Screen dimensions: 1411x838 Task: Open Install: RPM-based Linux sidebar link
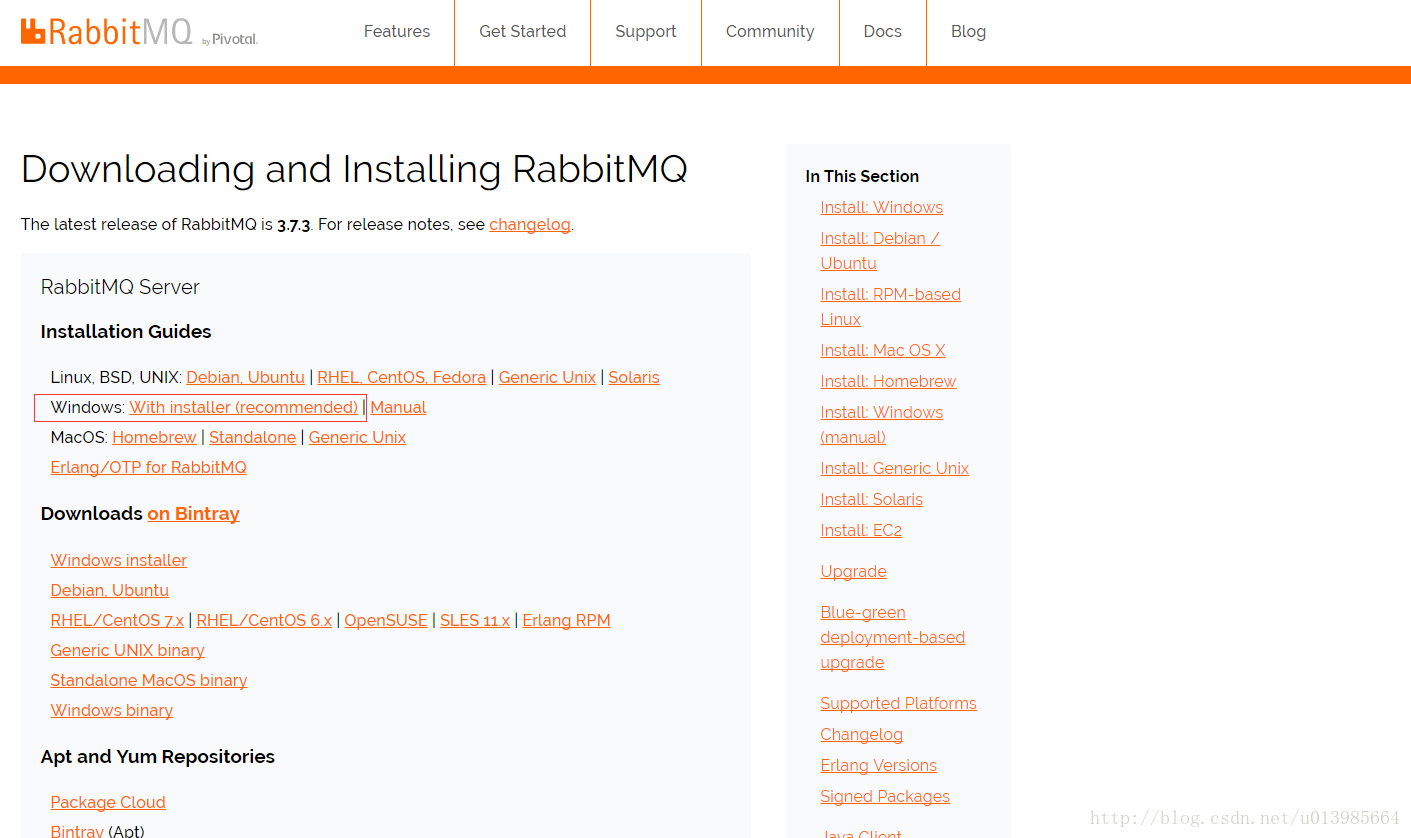(890, 306)
